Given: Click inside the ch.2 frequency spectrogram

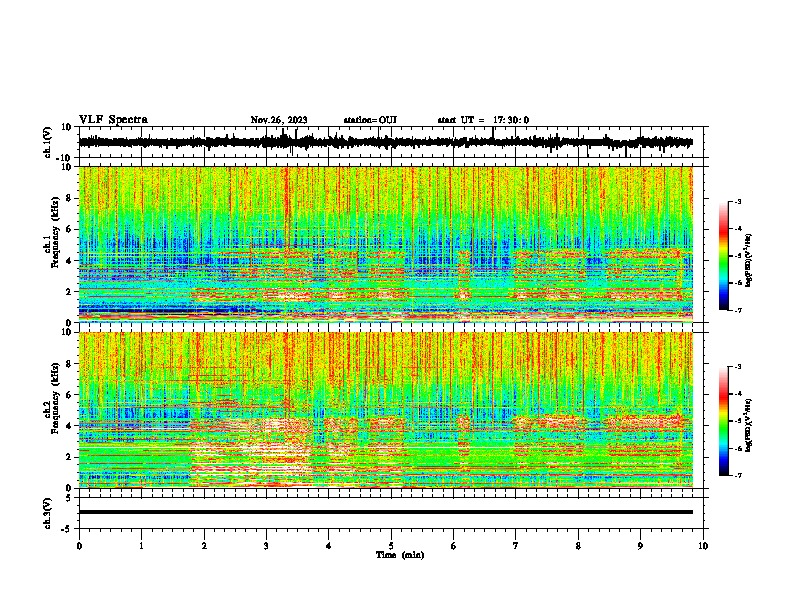Looking at the screenshot, I should tap(385, 410).
